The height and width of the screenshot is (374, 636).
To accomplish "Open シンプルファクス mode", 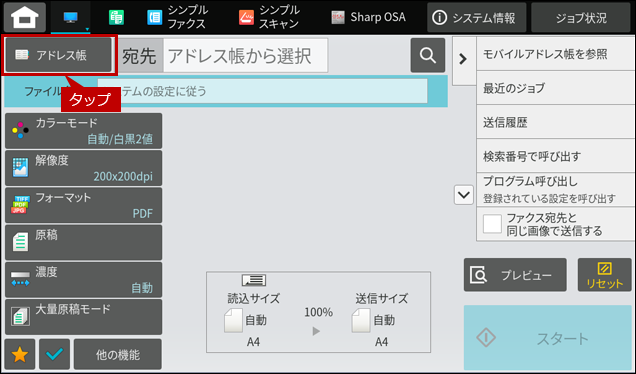I will (178, 17).
